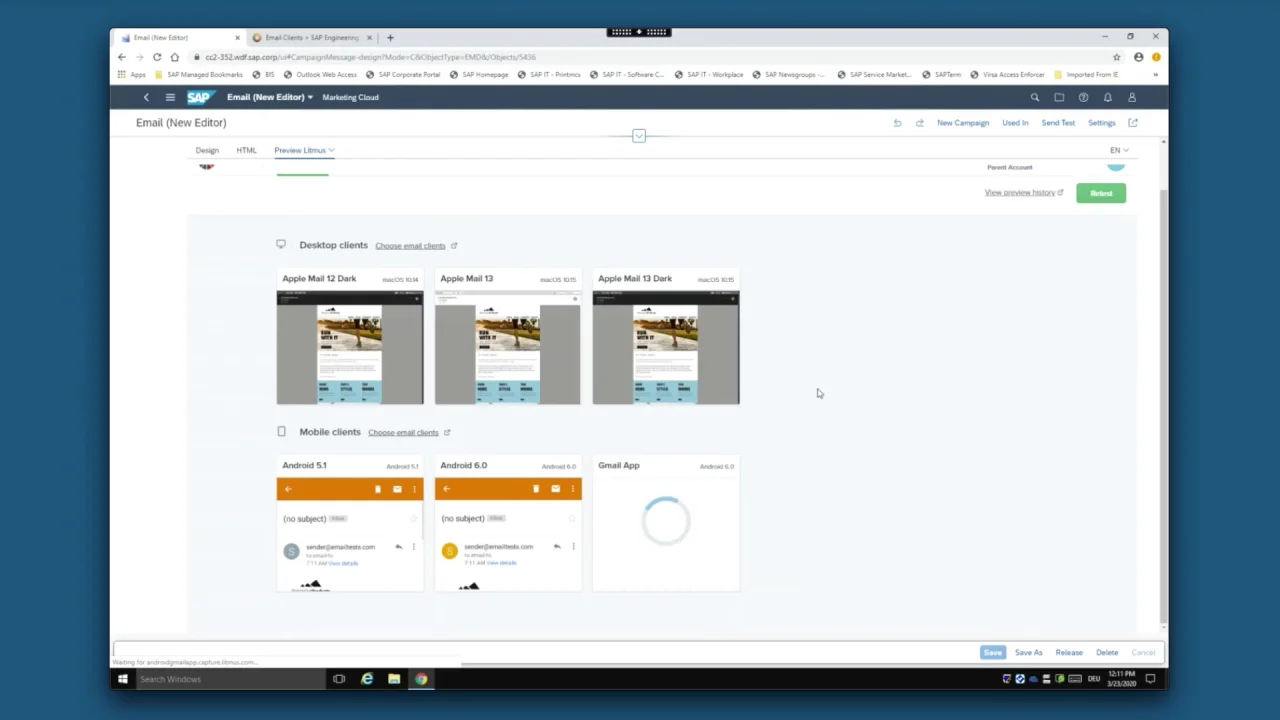Open the Apple Mail 12 Dark preview thumbnail
The image size is (1280, 720).
coord(350,348)
